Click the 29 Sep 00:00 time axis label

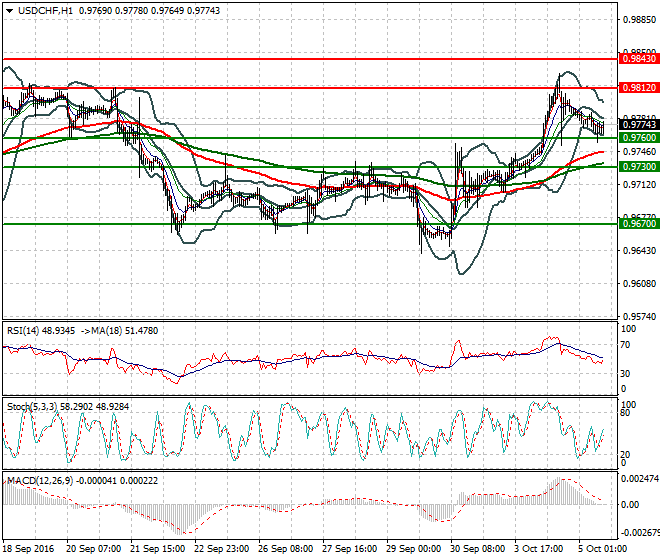413,549
